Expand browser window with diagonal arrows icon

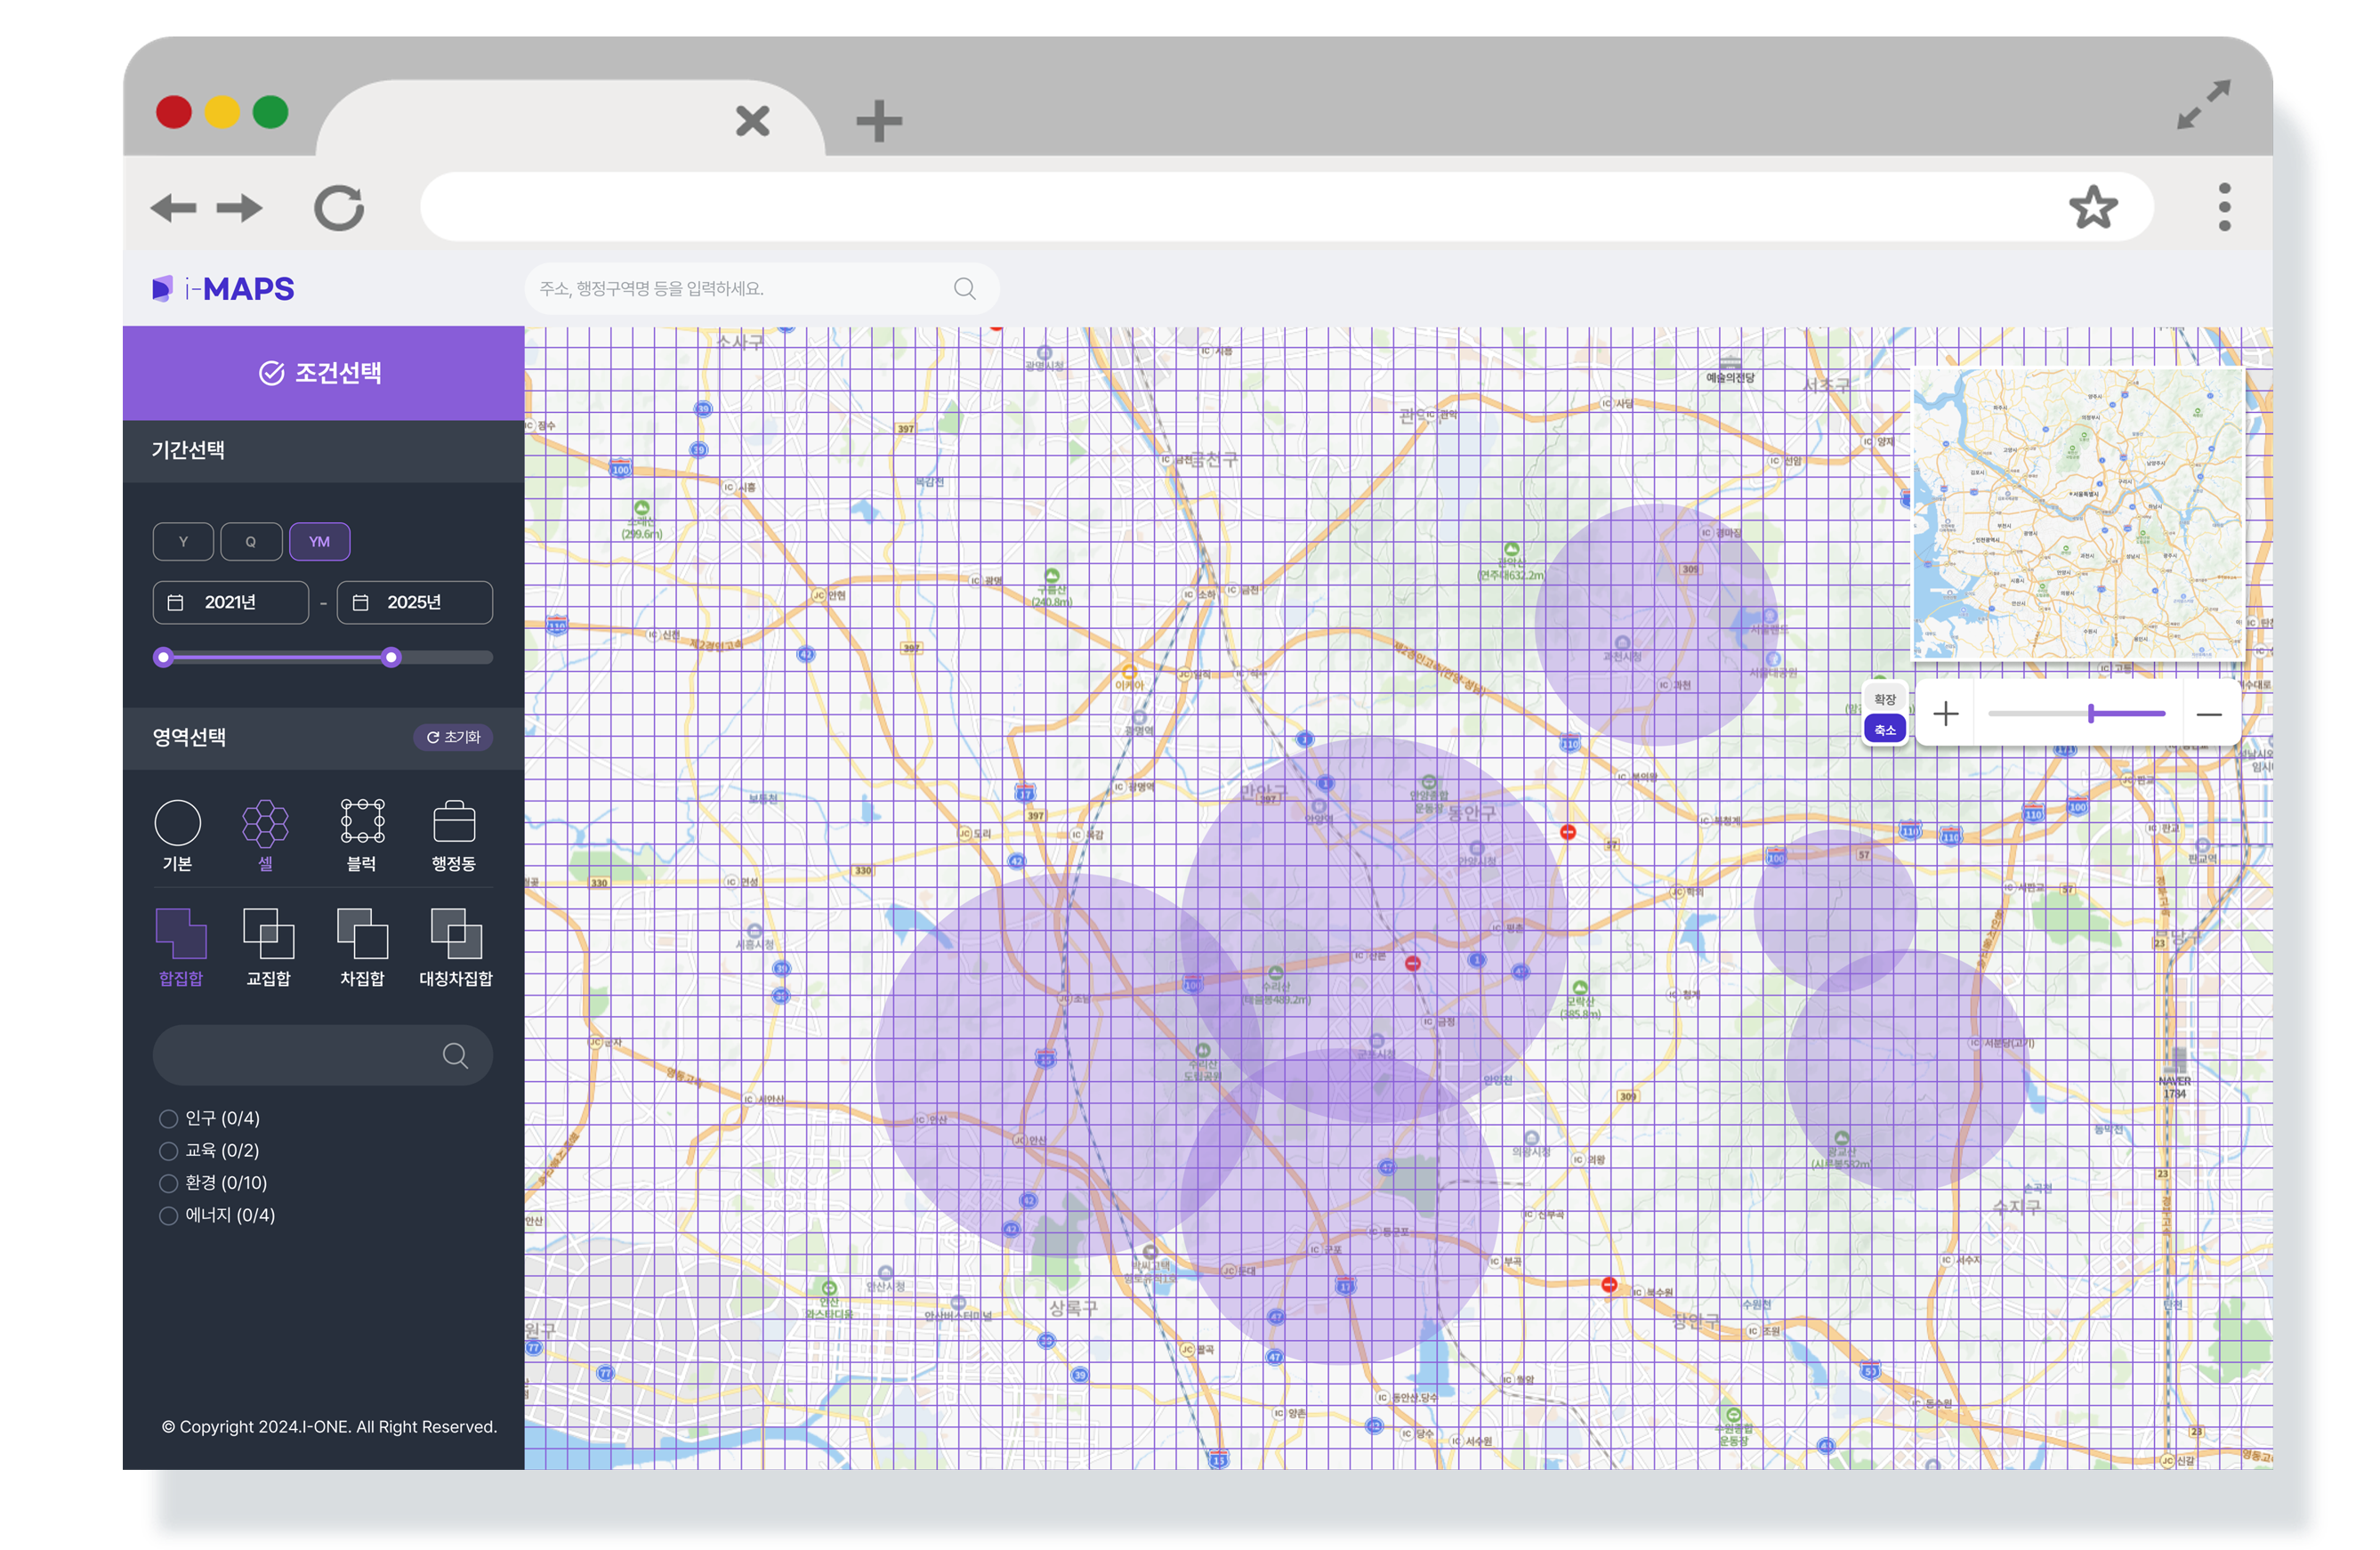(x=2203, y=105)
